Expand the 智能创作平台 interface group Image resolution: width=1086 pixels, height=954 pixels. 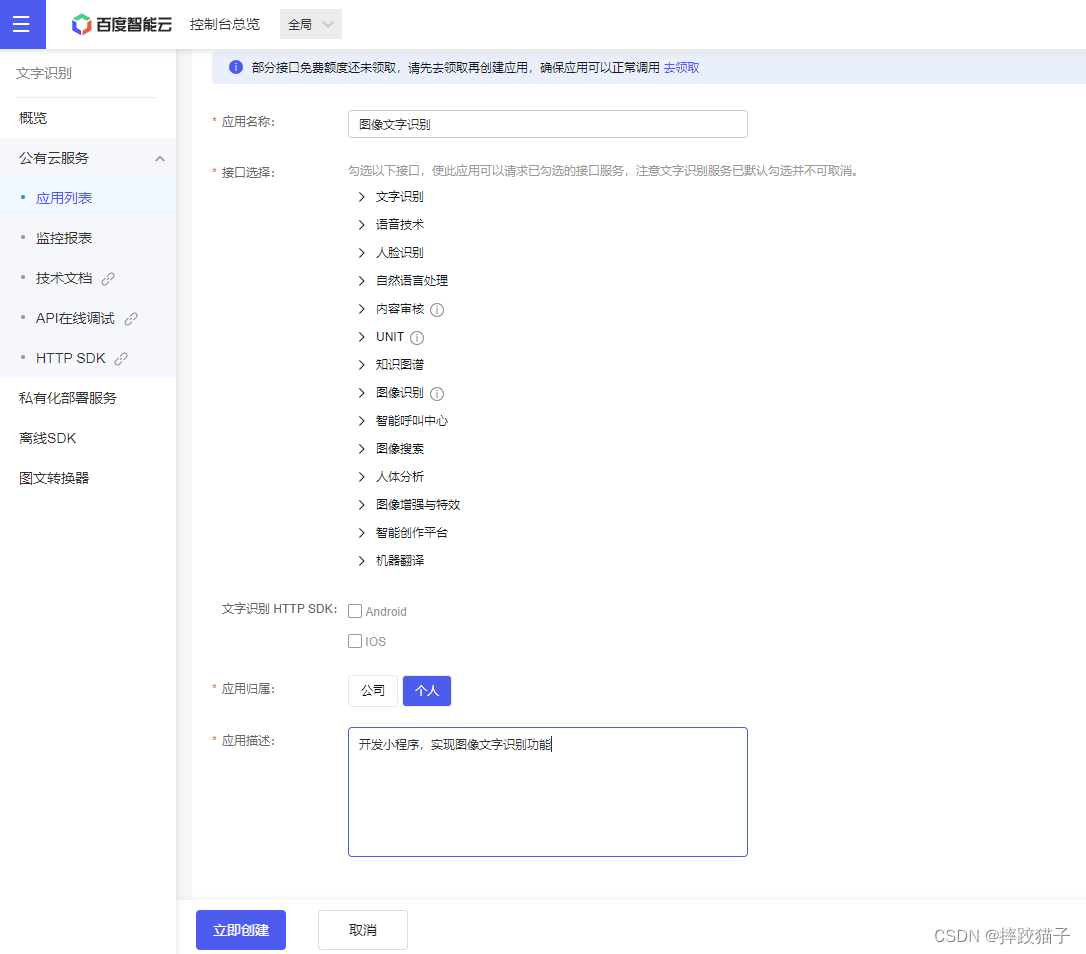(362, 533)
